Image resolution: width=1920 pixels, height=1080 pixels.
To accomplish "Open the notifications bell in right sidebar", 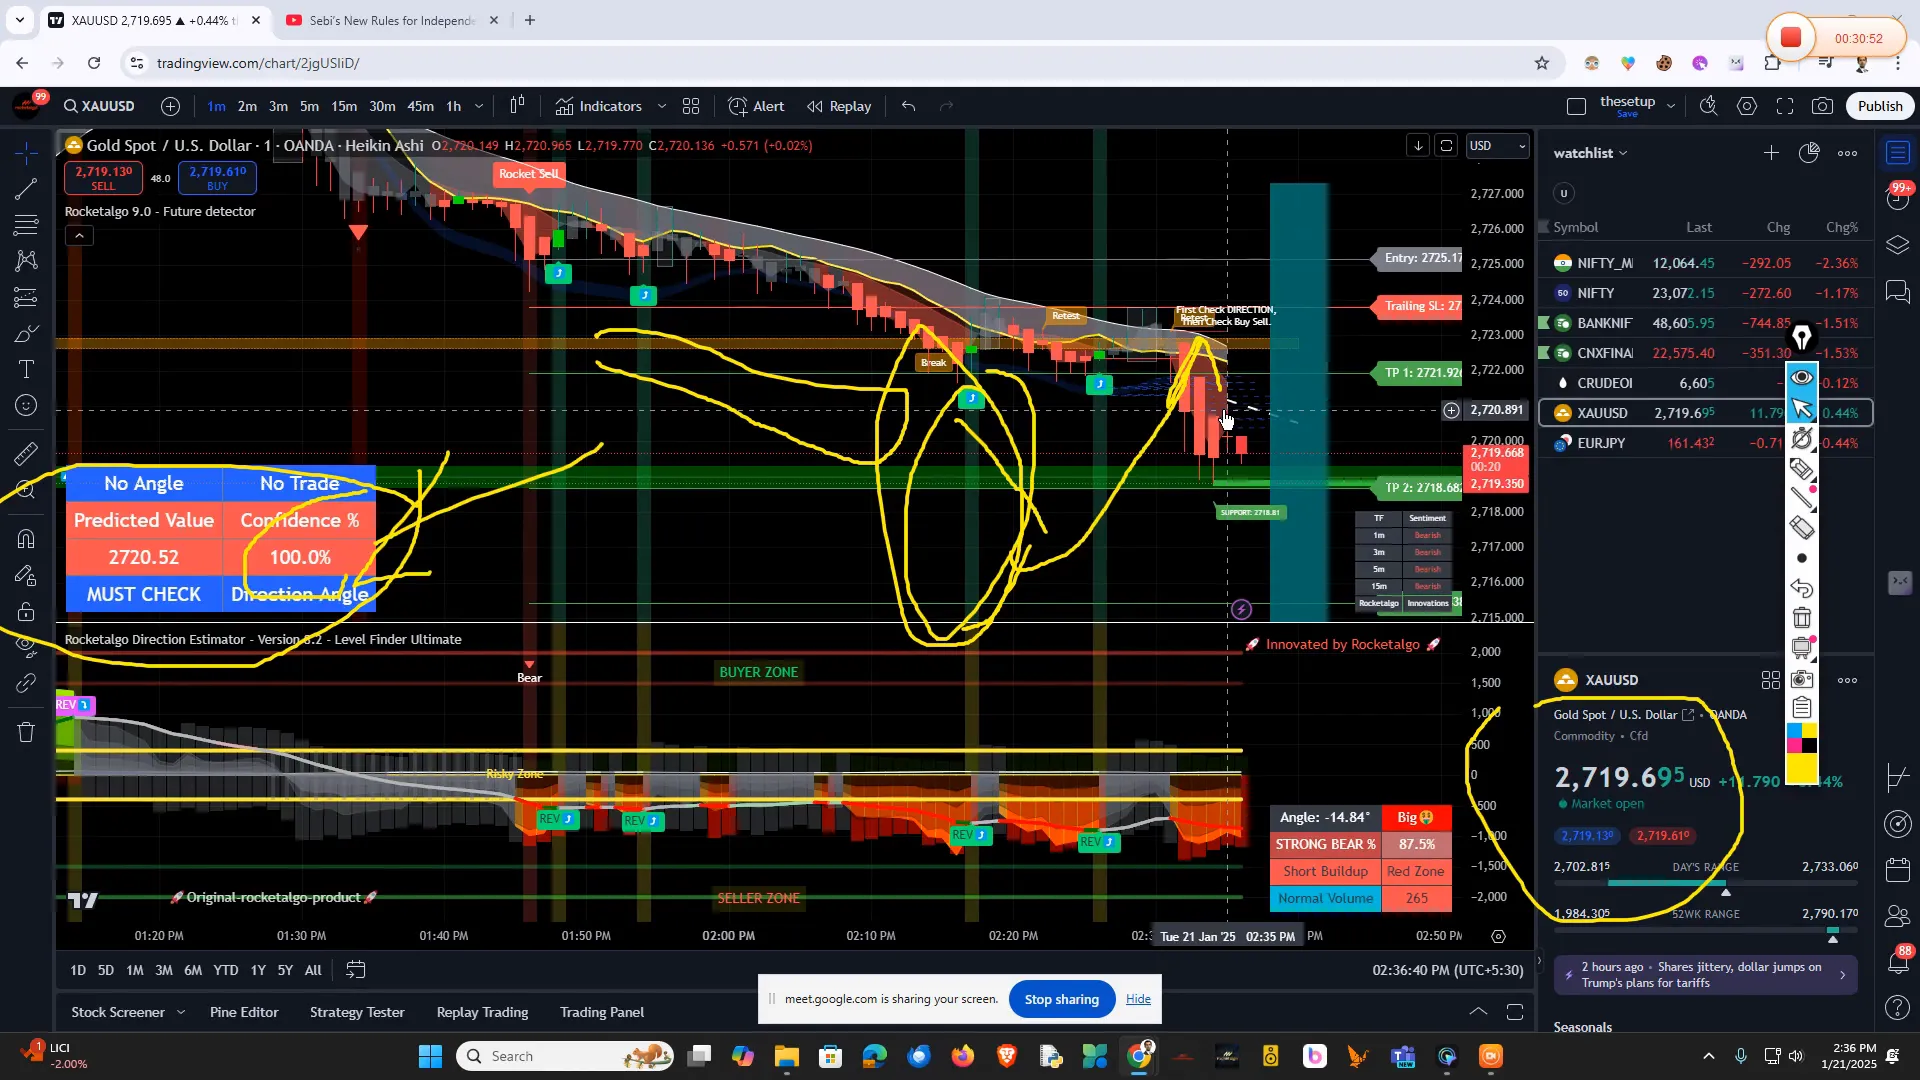I will tap(1898, 963).
